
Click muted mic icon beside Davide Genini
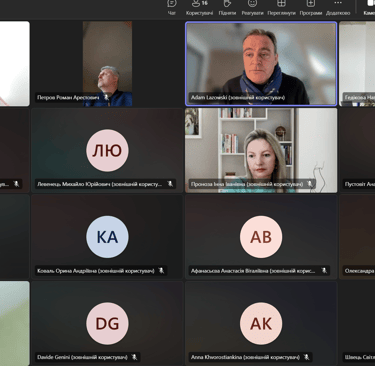pyautogui.click(x=134, y=357)
